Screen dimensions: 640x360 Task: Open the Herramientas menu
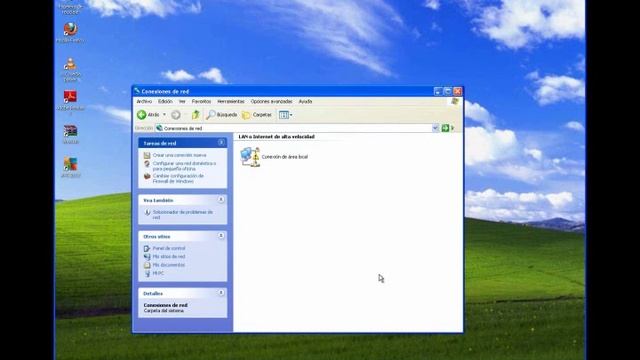coord(231,101)
